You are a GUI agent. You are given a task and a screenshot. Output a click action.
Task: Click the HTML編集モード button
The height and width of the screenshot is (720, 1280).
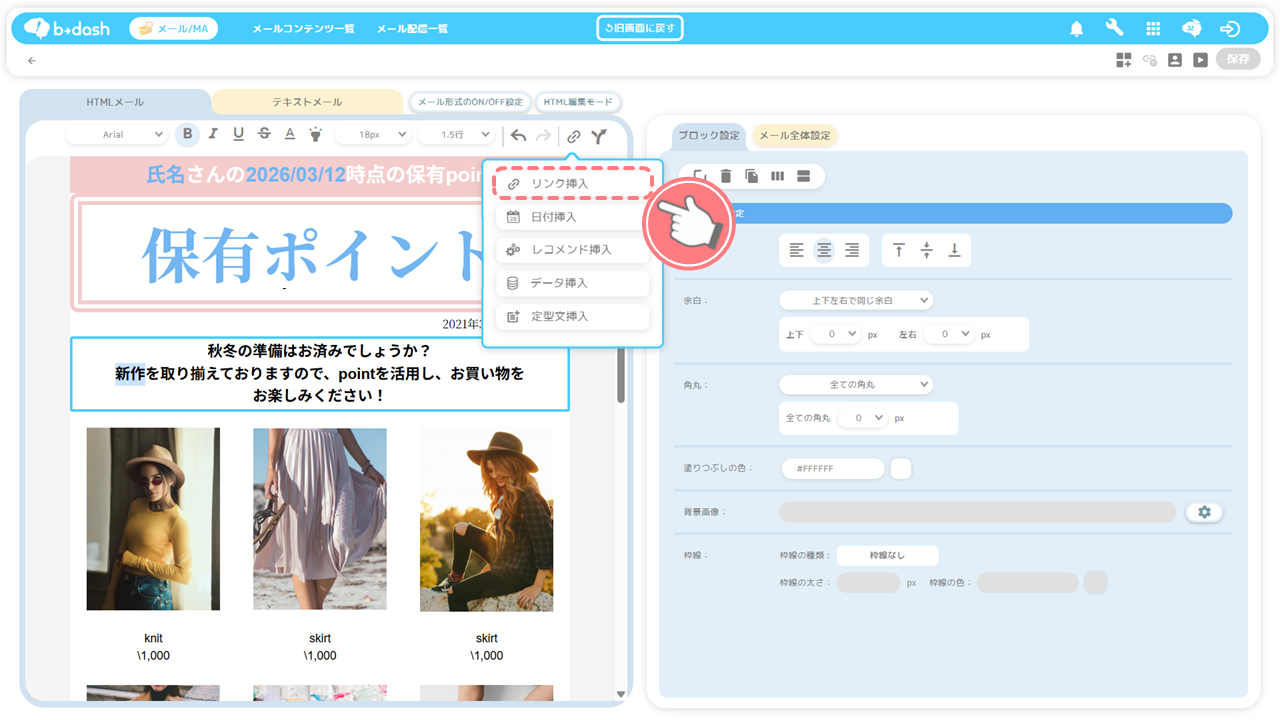click(x=578, y=102)
